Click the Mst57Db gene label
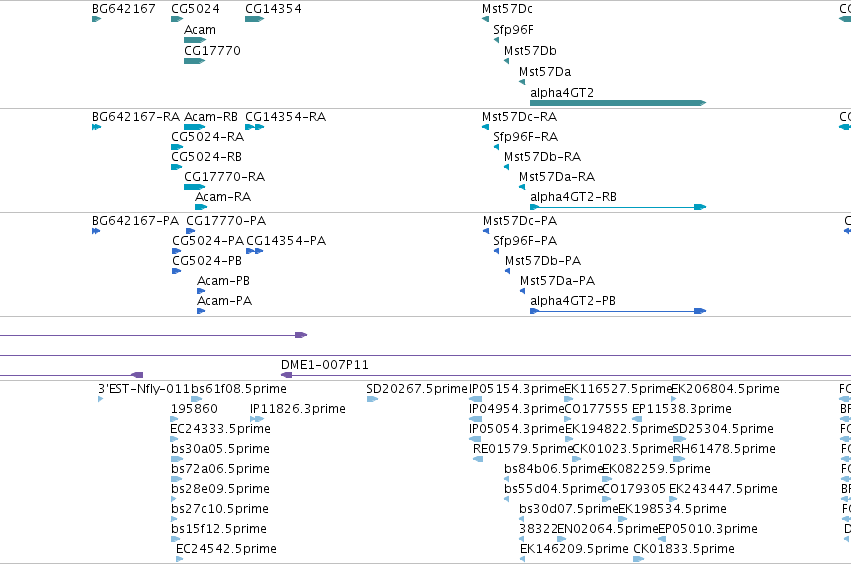The width and height of the screenshot is (851, 564). coord(530,50)
